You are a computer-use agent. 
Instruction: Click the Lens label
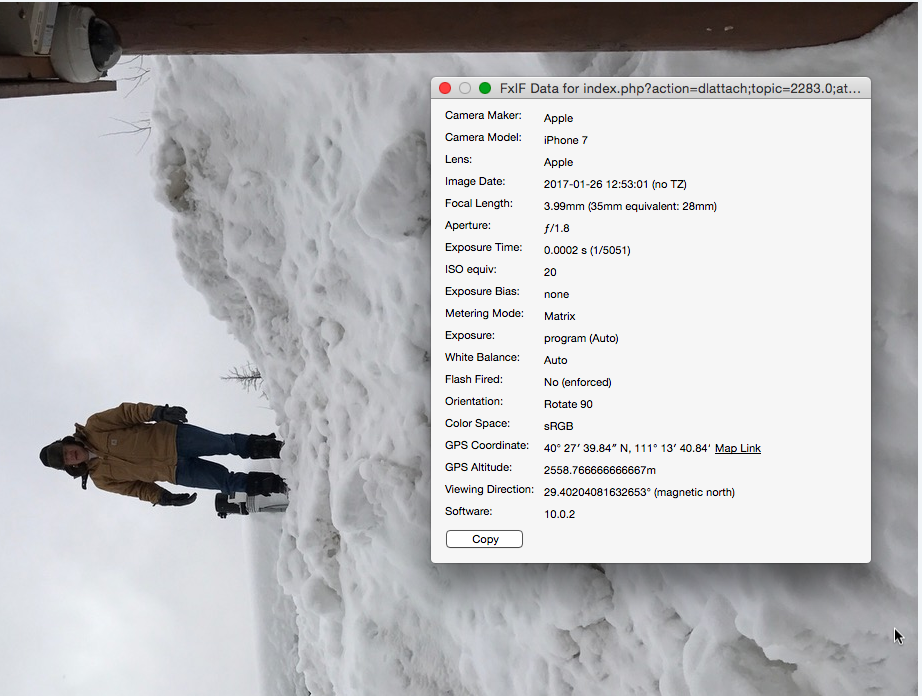click(x=459, y=159)
